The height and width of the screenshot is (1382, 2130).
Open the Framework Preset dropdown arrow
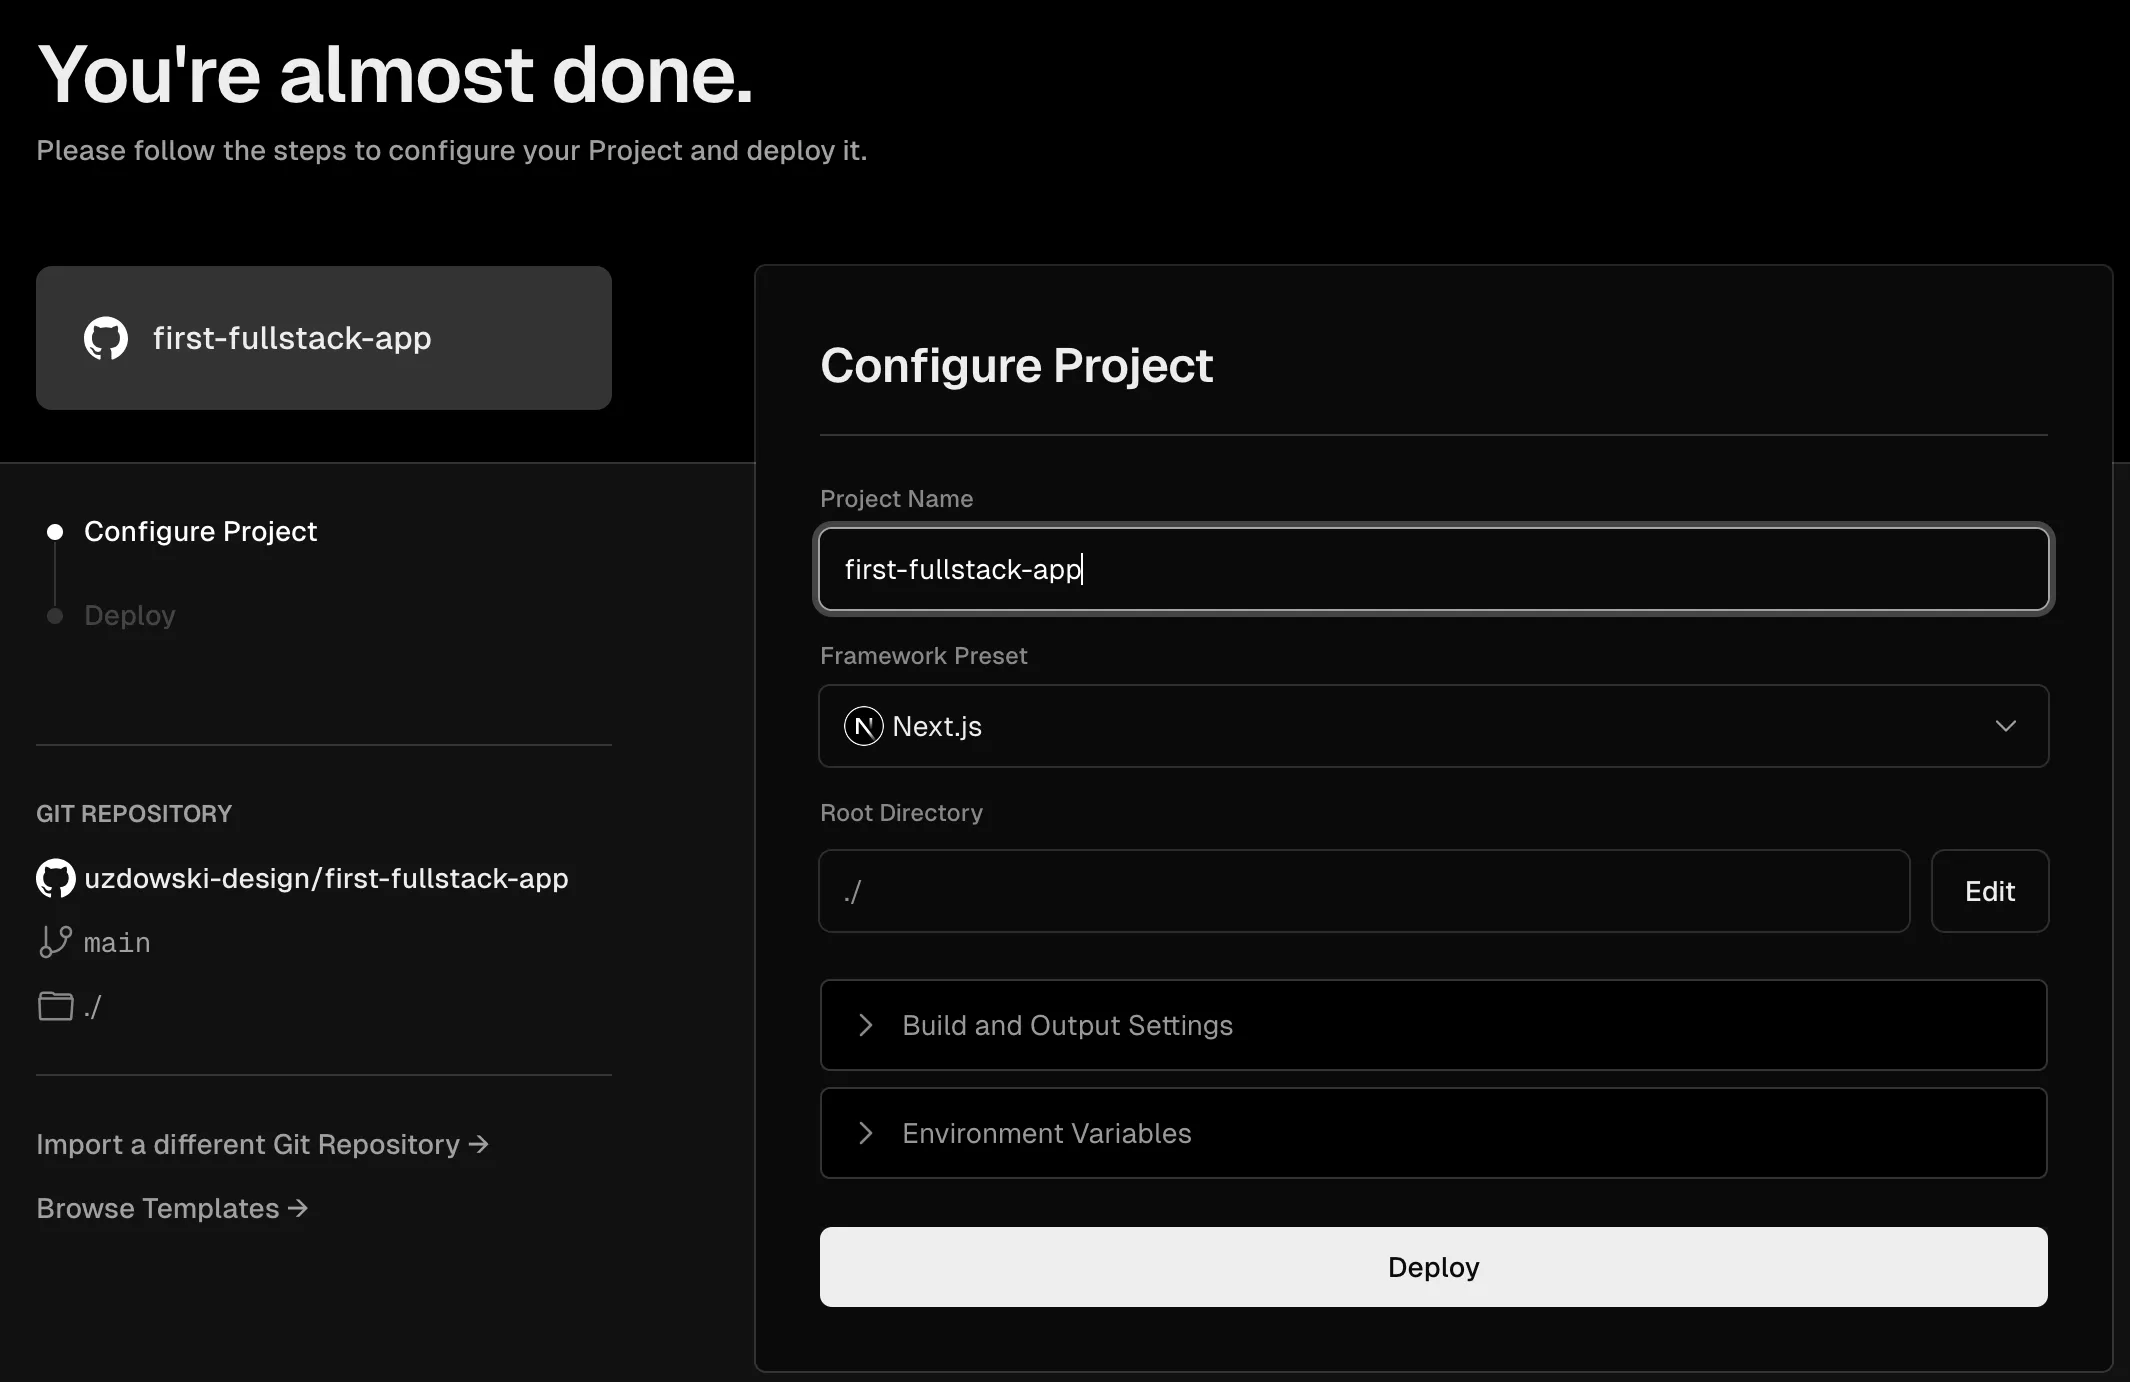2005,726
